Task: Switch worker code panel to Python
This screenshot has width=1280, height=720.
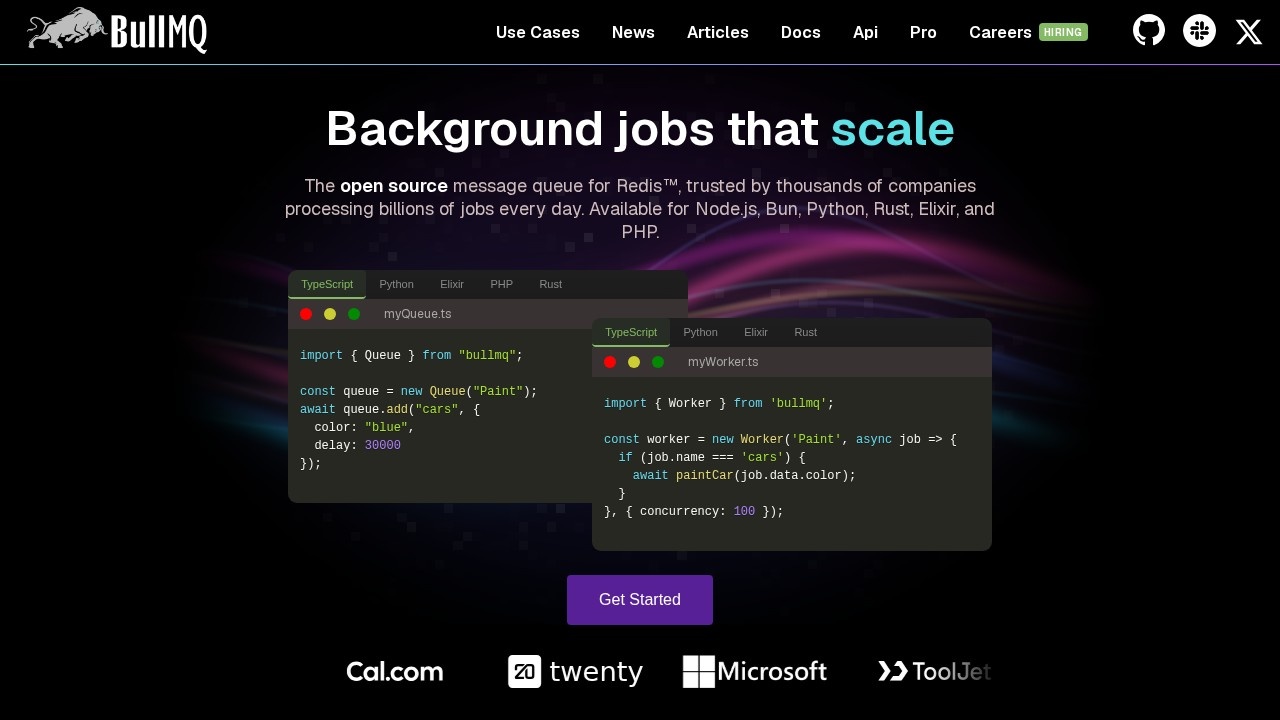Action: 701,332
